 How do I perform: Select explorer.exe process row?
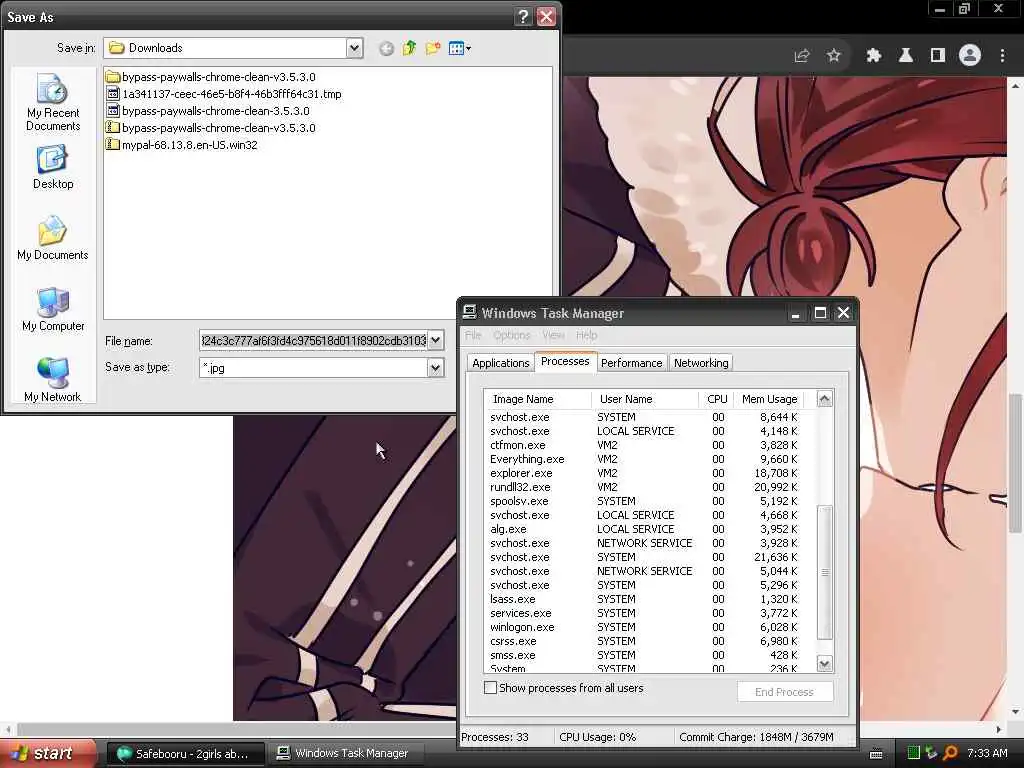643,473
